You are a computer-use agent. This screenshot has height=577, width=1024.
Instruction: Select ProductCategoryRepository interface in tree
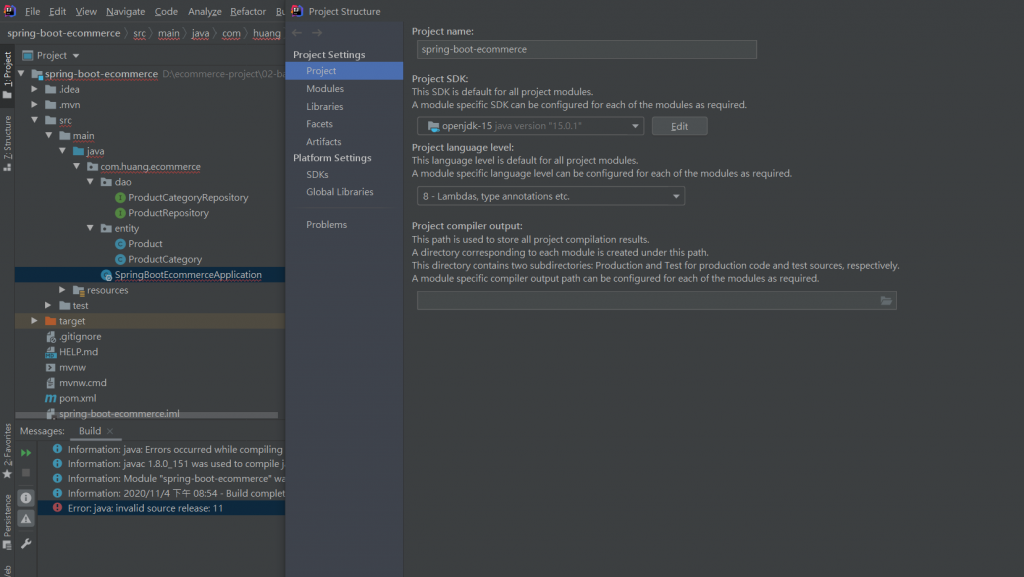[188, 197]
